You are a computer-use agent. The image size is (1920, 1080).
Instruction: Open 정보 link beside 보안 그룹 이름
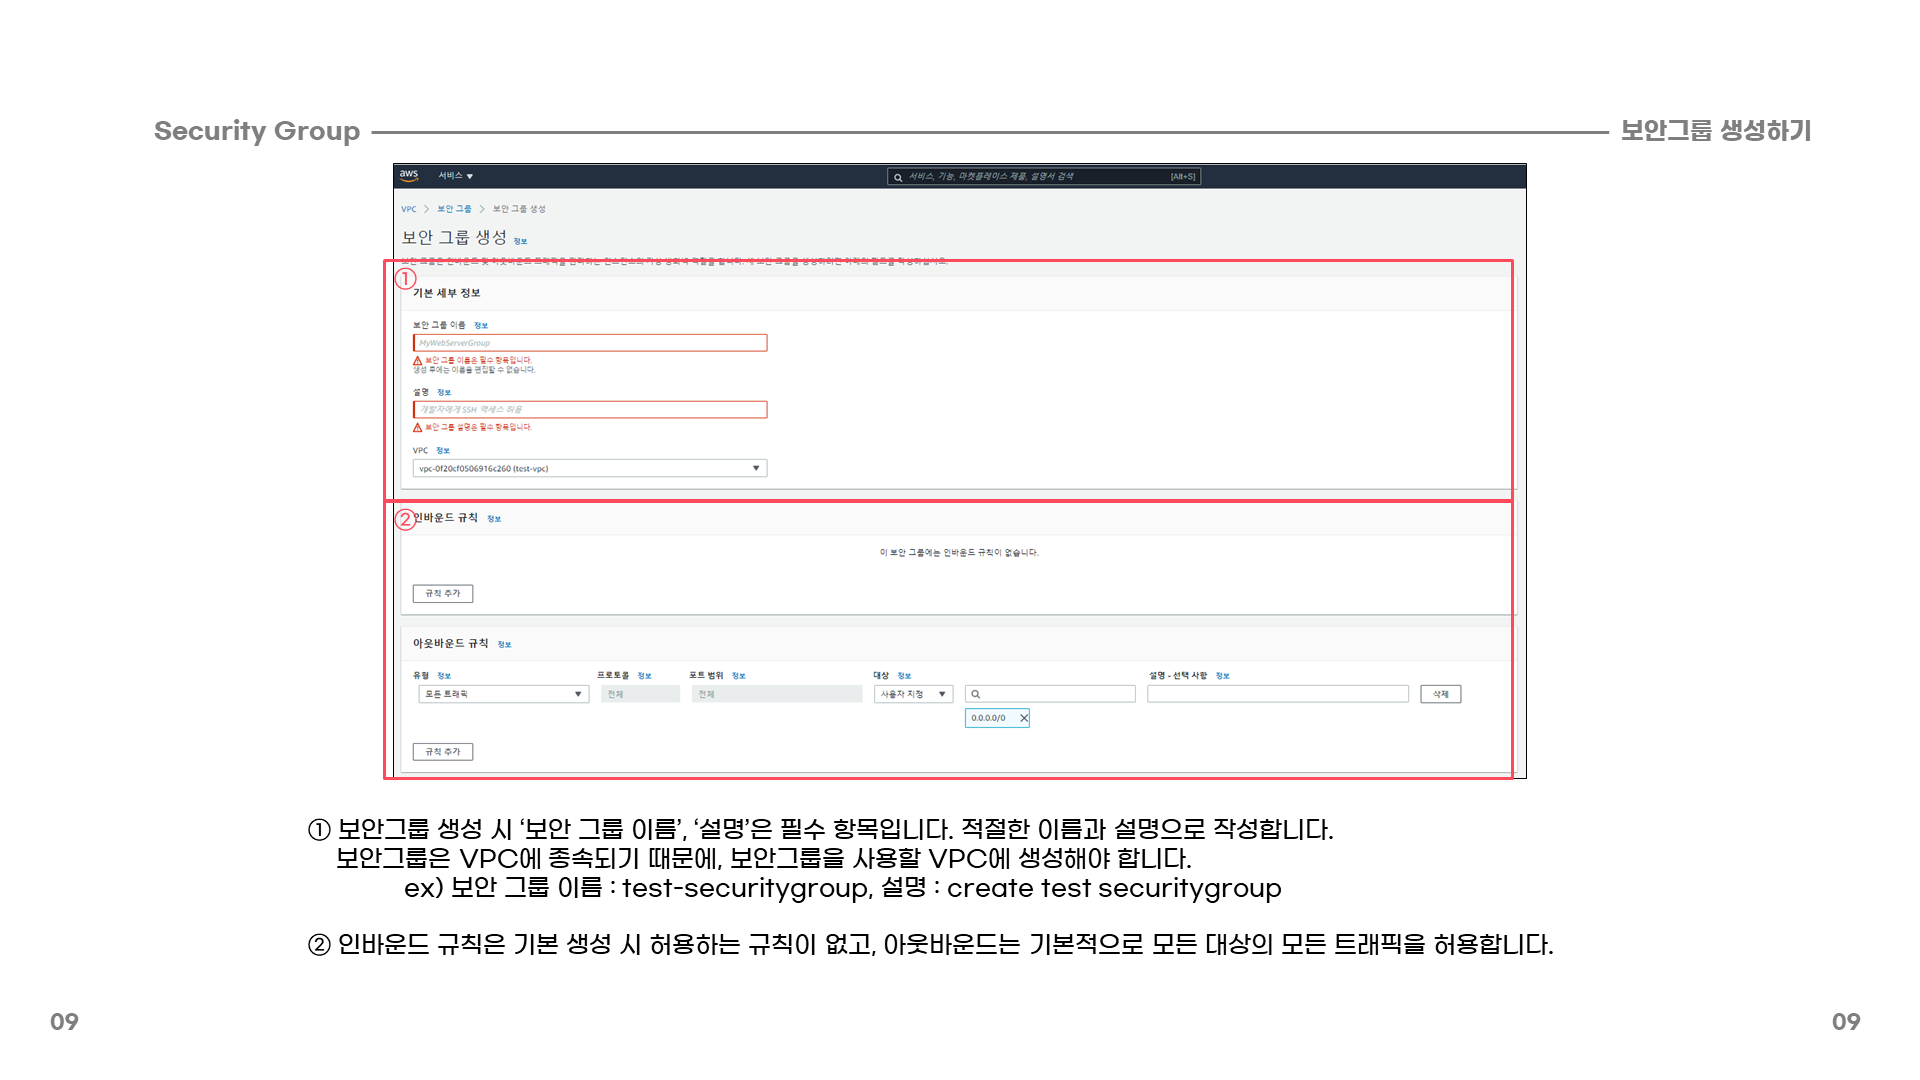click(x=481, y=326)
